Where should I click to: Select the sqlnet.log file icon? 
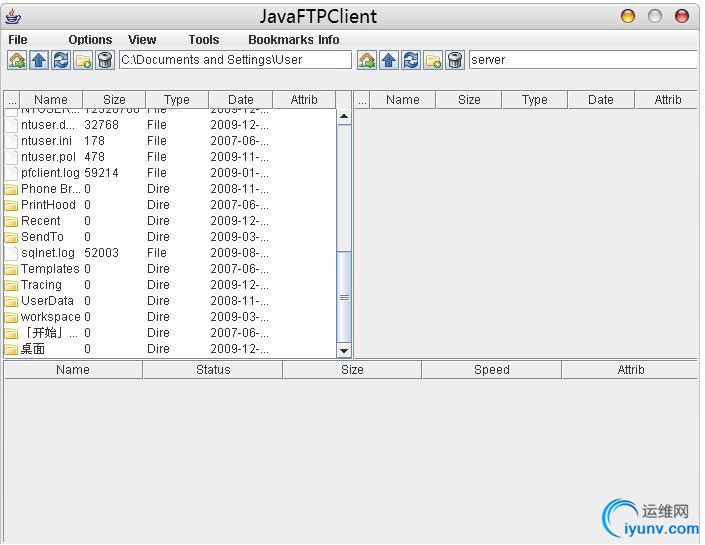[x=11, y=253]
